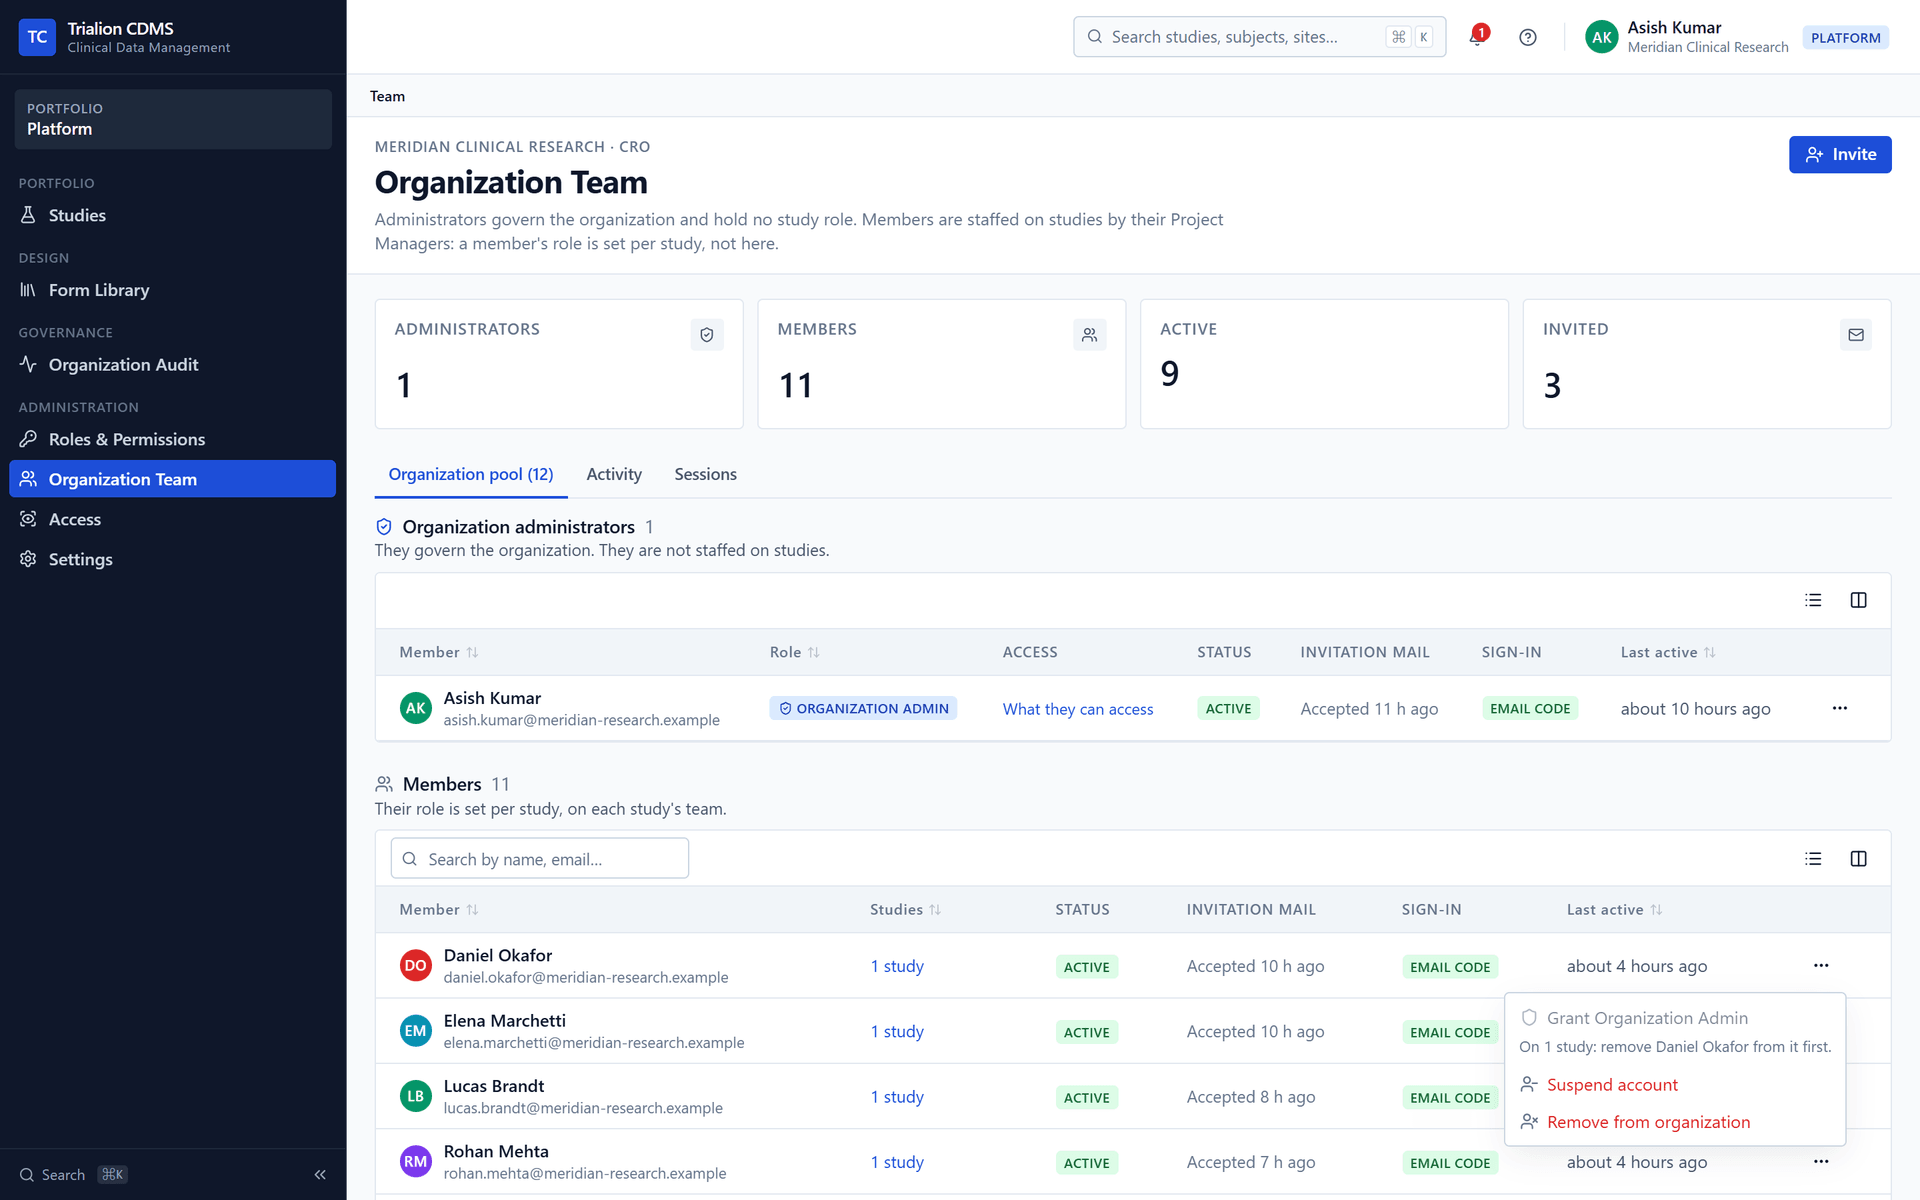Click "Accepted 7 h ago" in Rohan Mehta's row
1920x1200 pixels.
pos(1250,1162)
